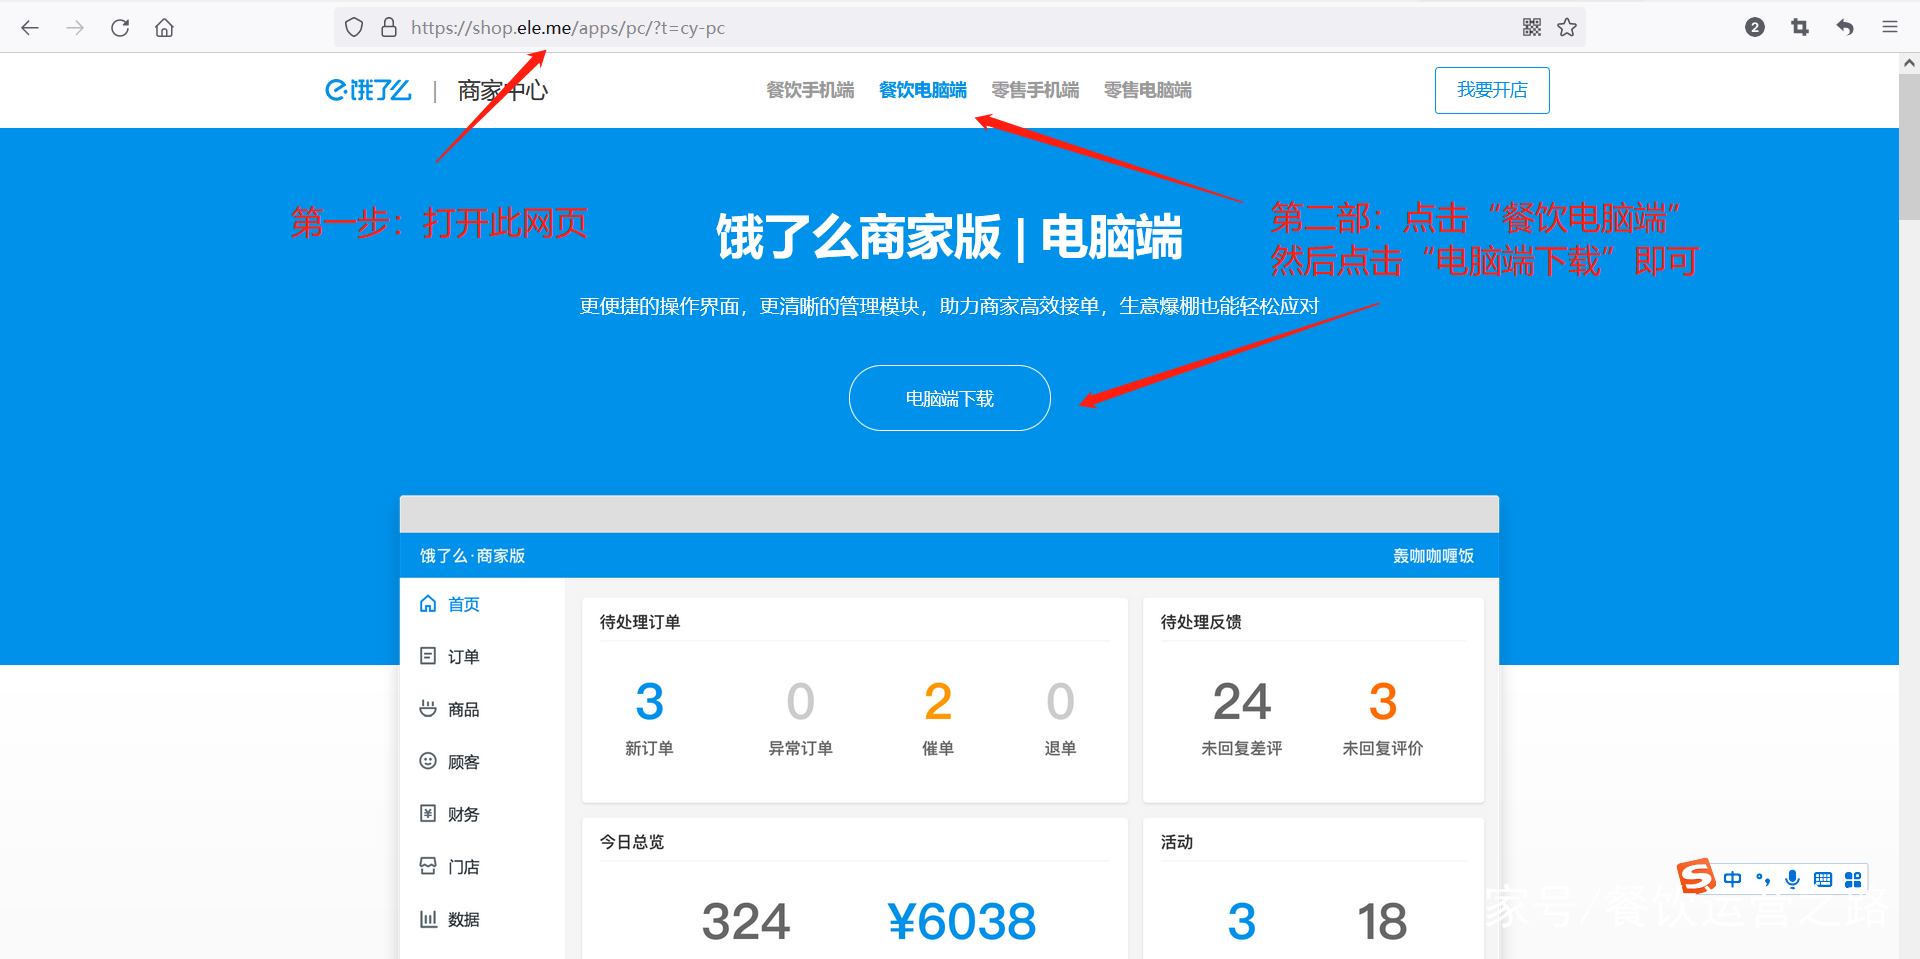
Task: Click the 新订单 count 3
Action: [650, 701]
